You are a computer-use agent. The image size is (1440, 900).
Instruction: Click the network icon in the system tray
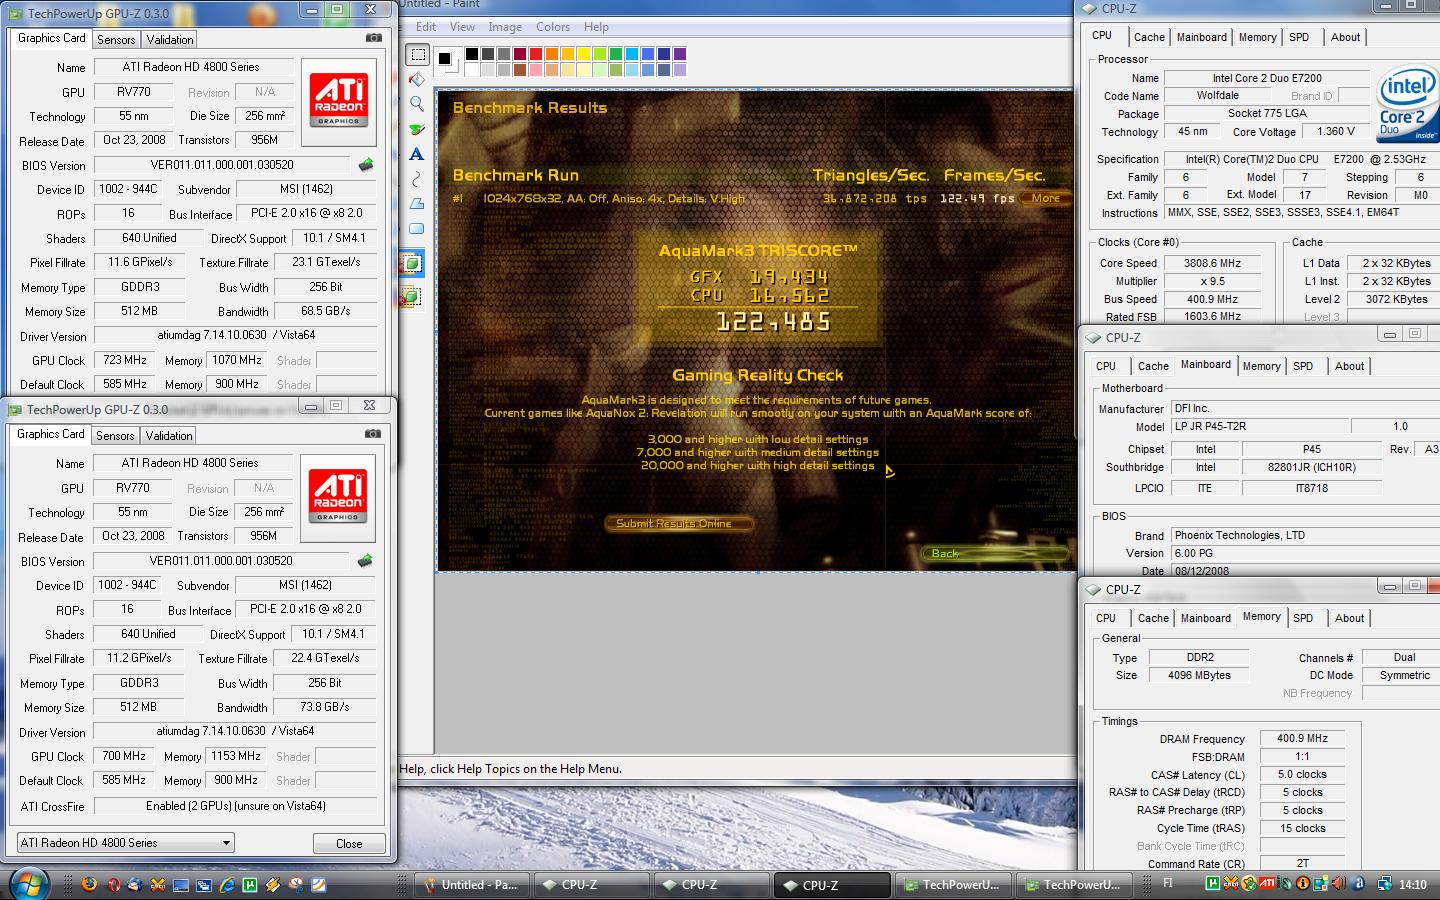[x=1384, y=883]
